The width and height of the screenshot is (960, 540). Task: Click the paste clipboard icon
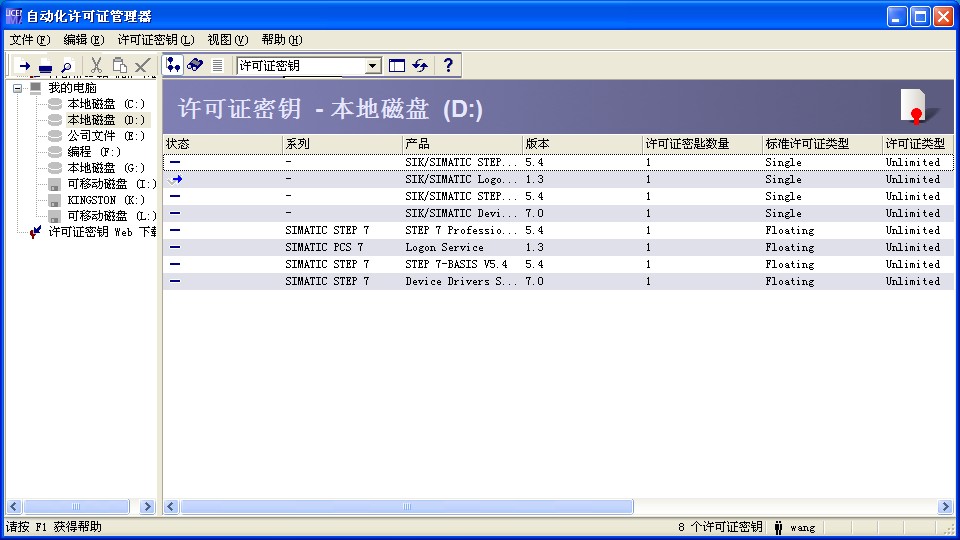tap(119, 66)
